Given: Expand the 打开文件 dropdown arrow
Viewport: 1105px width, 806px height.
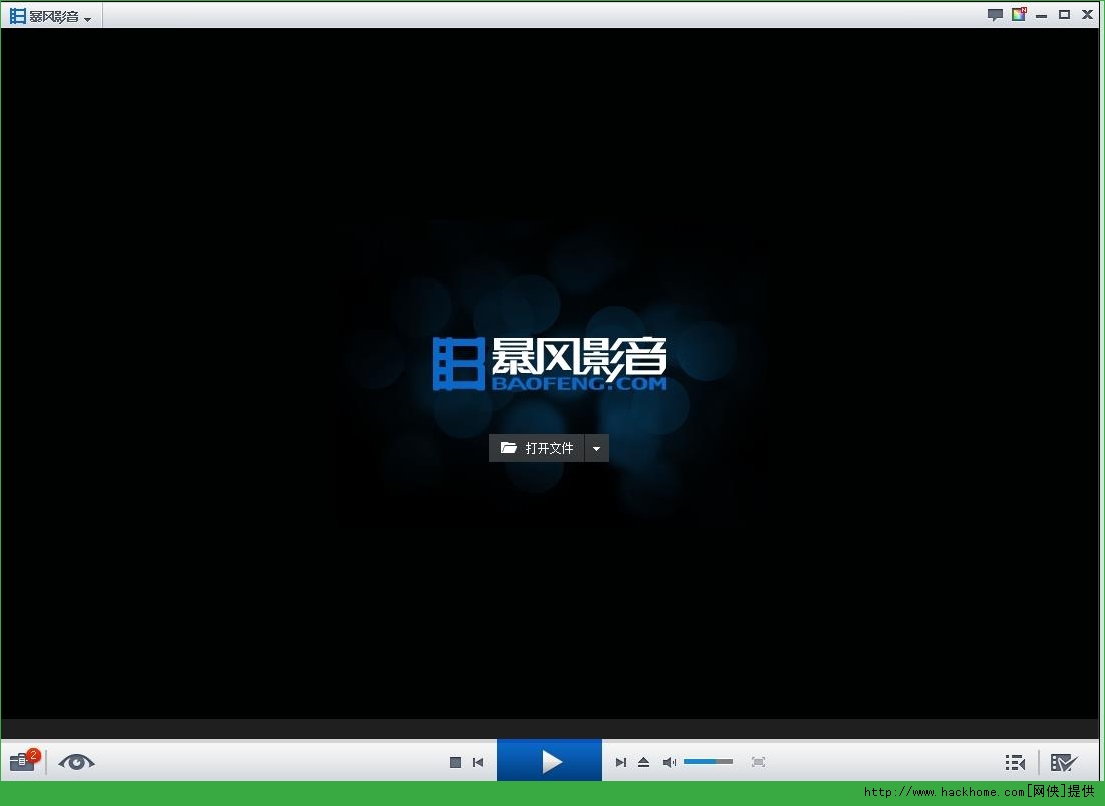Looking at the screenshot, I should pyautogui.click(x=597, y=448).
